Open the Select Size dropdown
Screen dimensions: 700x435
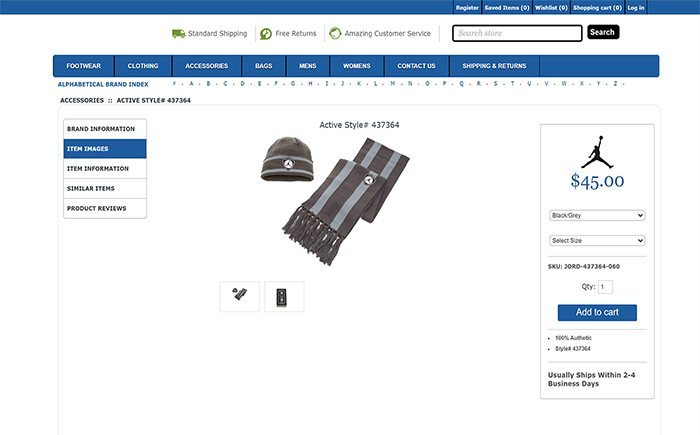coord(597,240)
